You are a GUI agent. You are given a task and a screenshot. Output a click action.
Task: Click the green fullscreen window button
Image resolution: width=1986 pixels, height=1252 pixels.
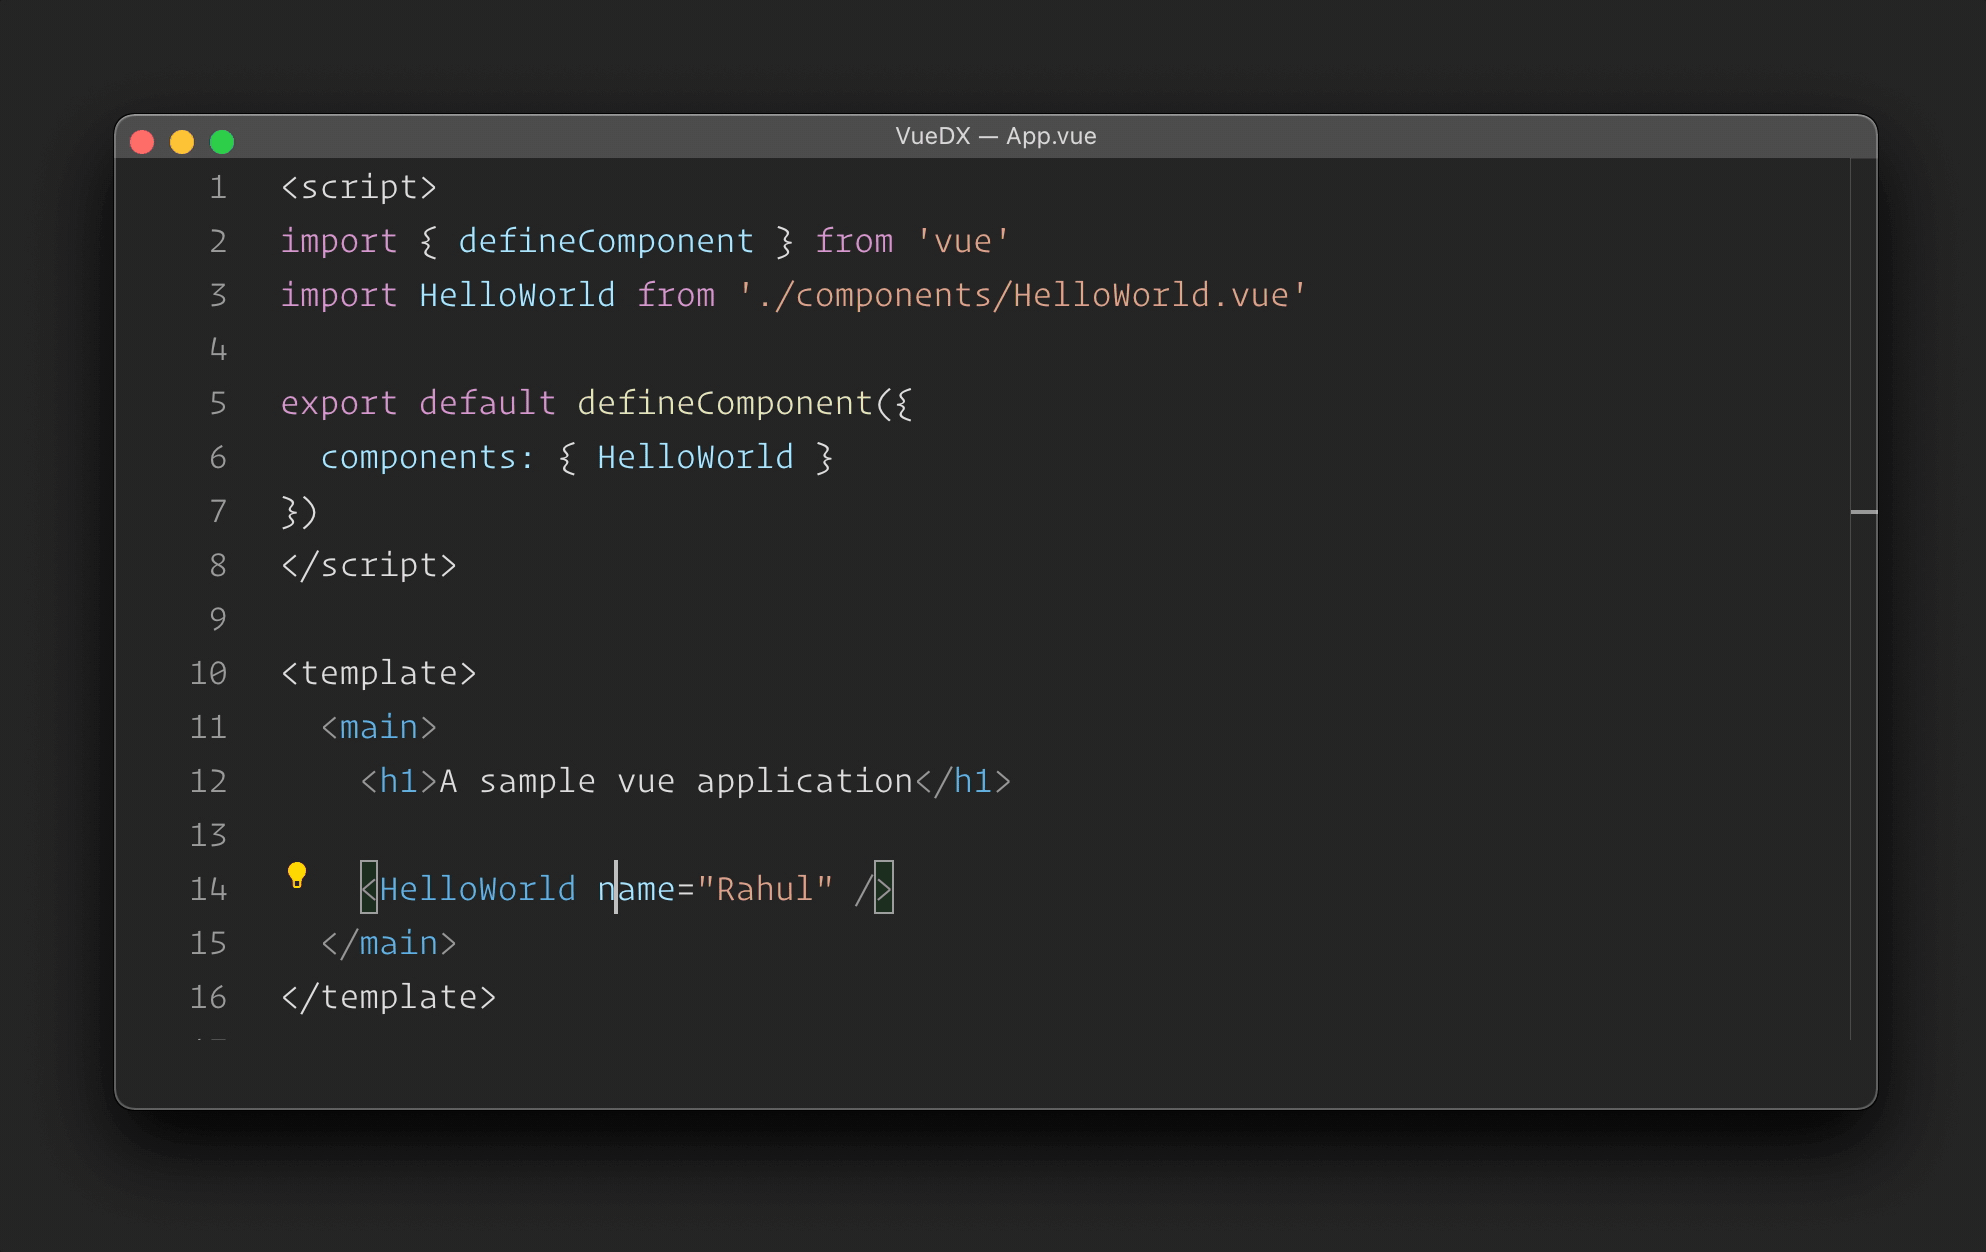coord(222,142)
